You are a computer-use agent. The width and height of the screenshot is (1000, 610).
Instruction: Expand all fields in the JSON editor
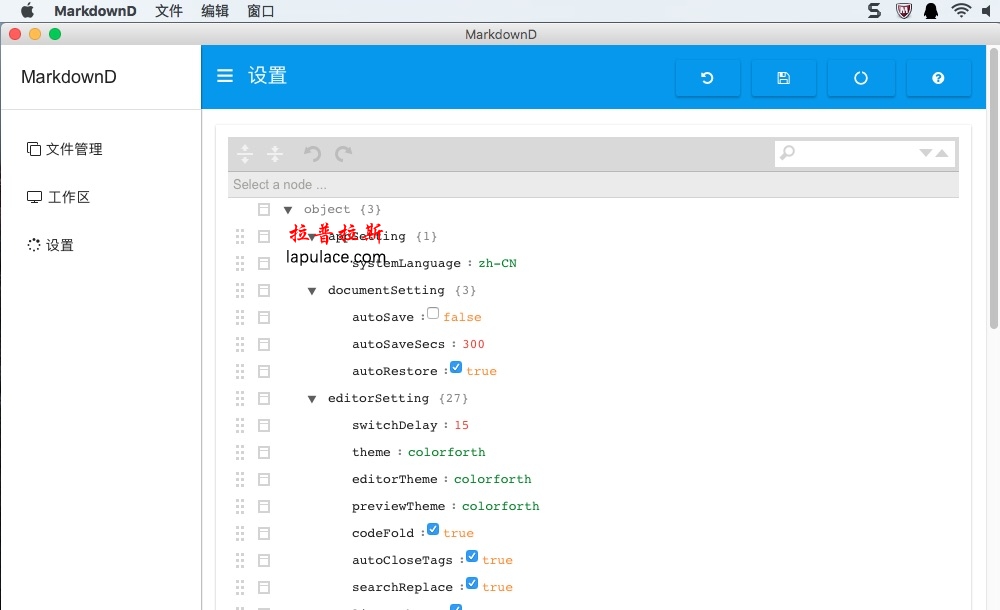(245, 154)
